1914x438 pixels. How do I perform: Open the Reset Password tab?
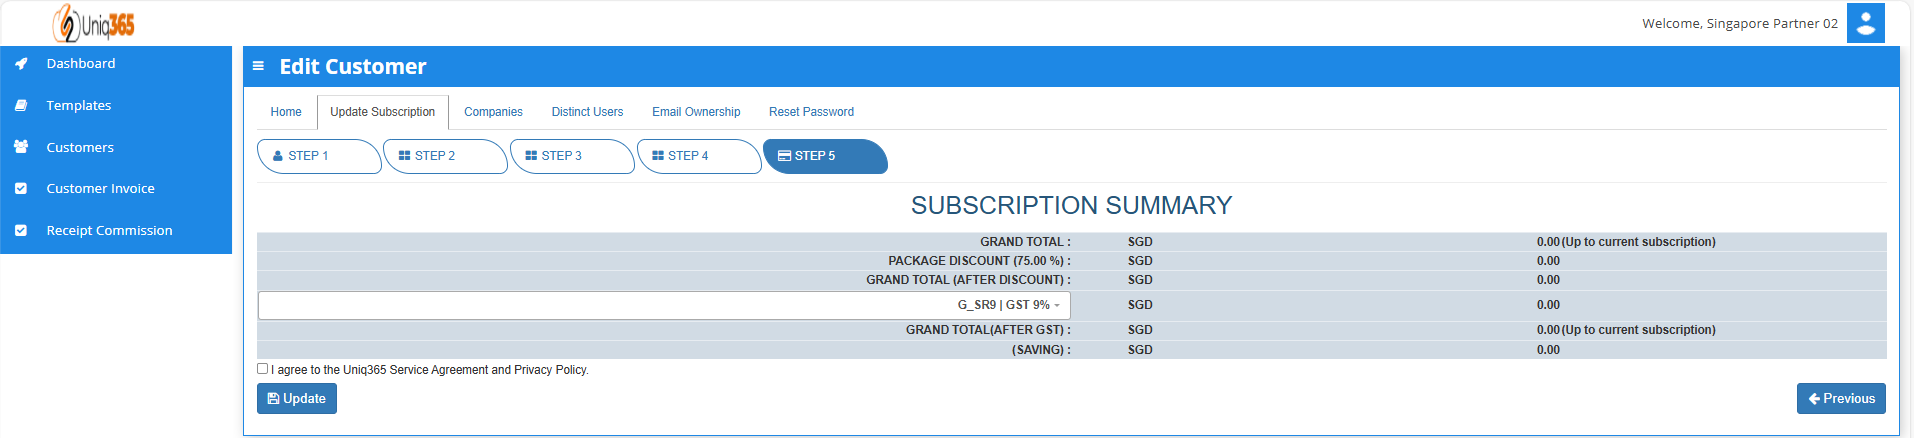click(811, 112)
